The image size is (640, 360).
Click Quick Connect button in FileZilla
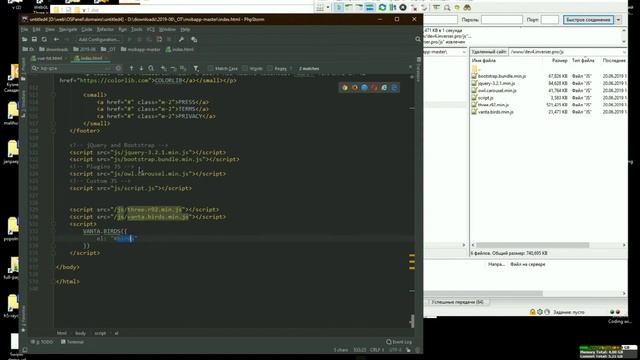tap(588, 20)
